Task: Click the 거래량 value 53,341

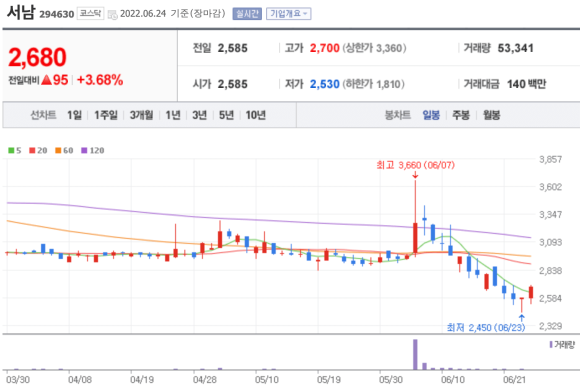Action: tap(516, 48)
